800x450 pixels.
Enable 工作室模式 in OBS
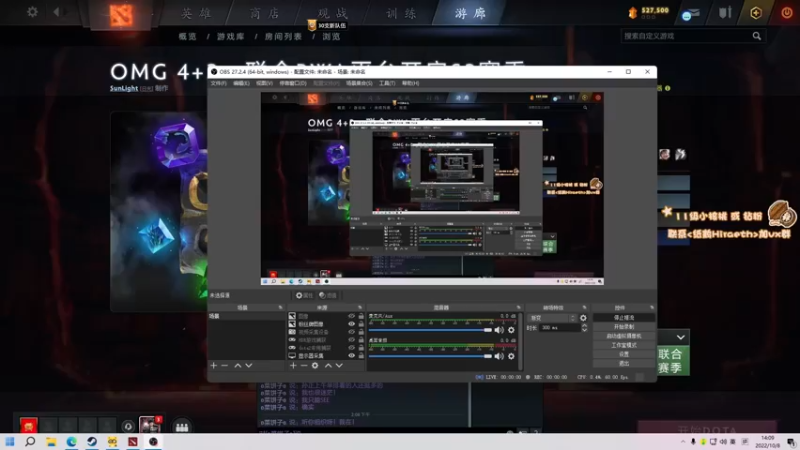(x=624, y=345)
